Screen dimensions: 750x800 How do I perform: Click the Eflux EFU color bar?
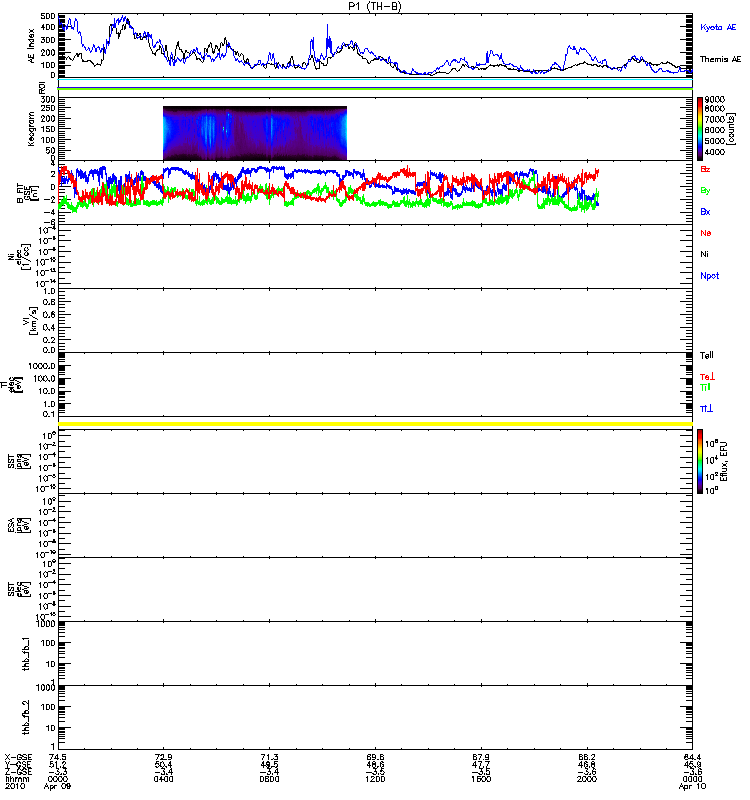tap(700, 461)
